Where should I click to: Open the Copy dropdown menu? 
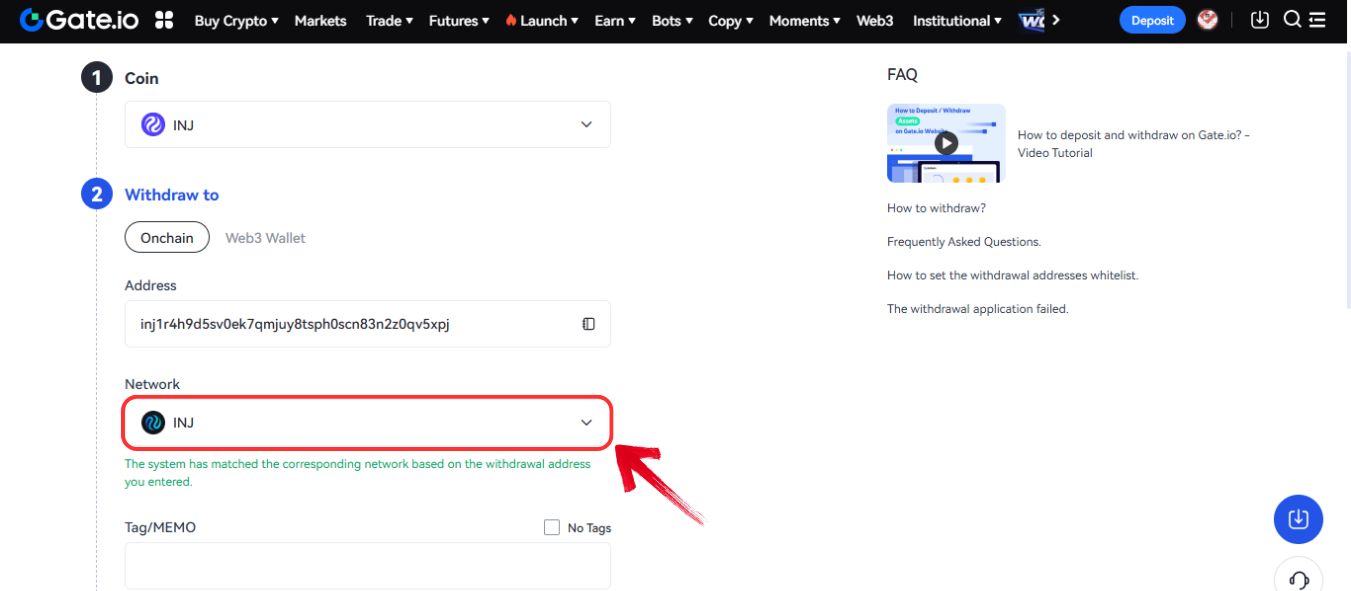click(x=731, y=20)
